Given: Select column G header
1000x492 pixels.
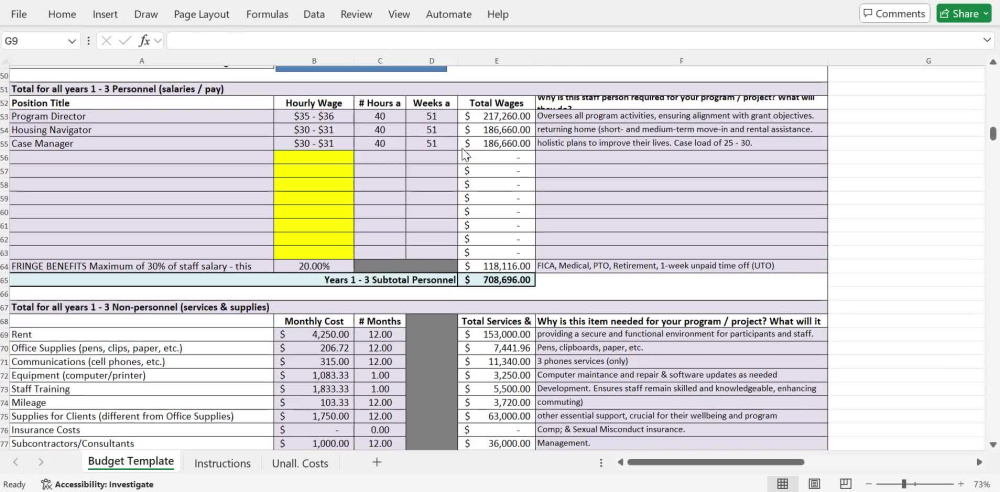Looking at the screenshot, I should [928, 61].
